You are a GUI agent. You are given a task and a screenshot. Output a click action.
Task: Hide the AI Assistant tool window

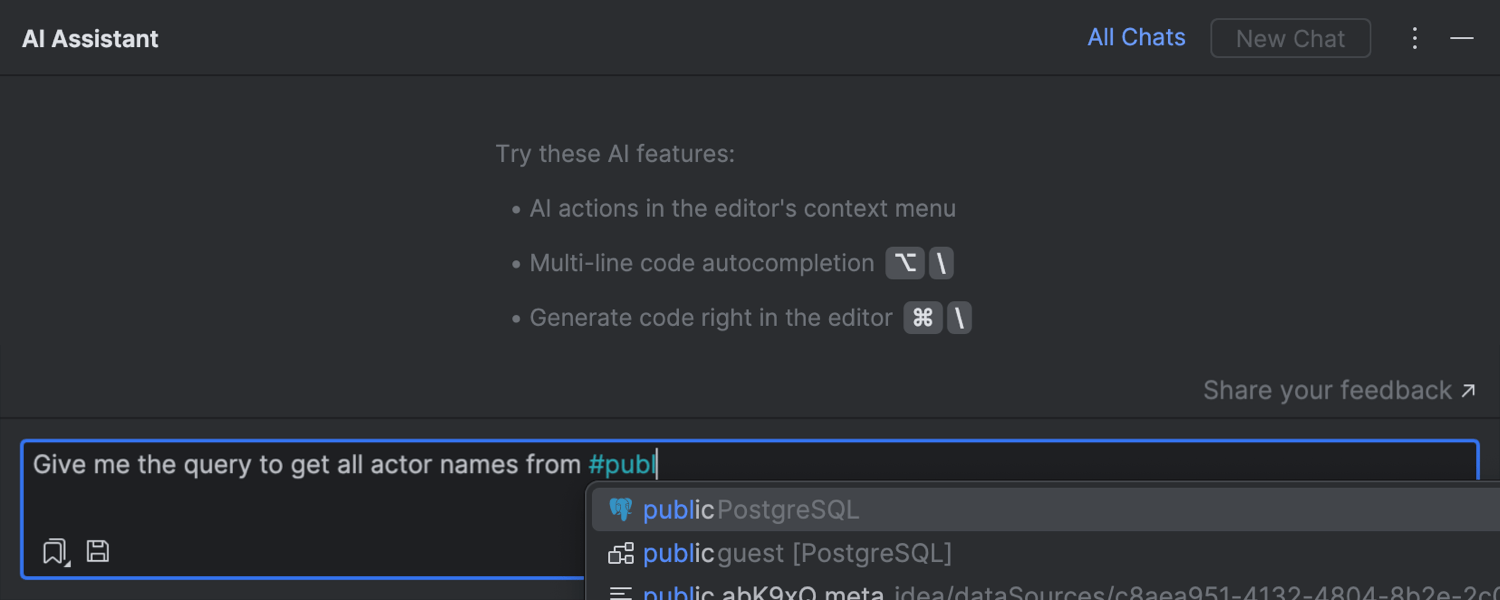tap(1462, 38)
